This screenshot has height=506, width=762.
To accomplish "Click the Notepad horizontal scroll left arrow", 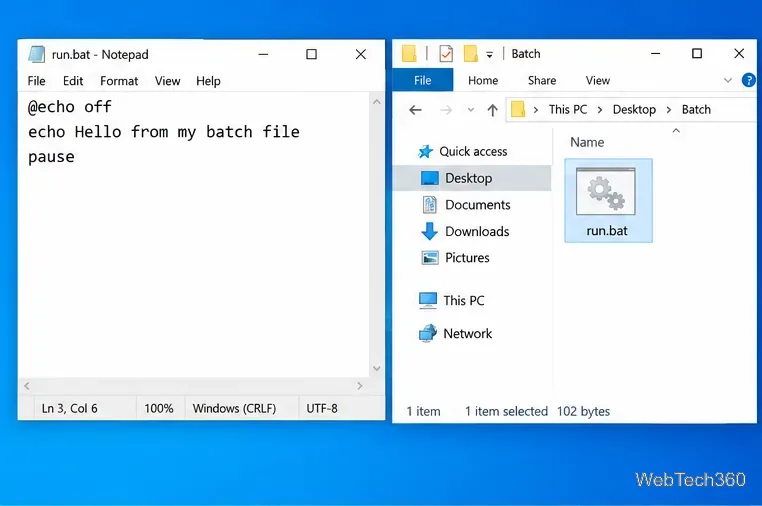I will click(27, 386).
